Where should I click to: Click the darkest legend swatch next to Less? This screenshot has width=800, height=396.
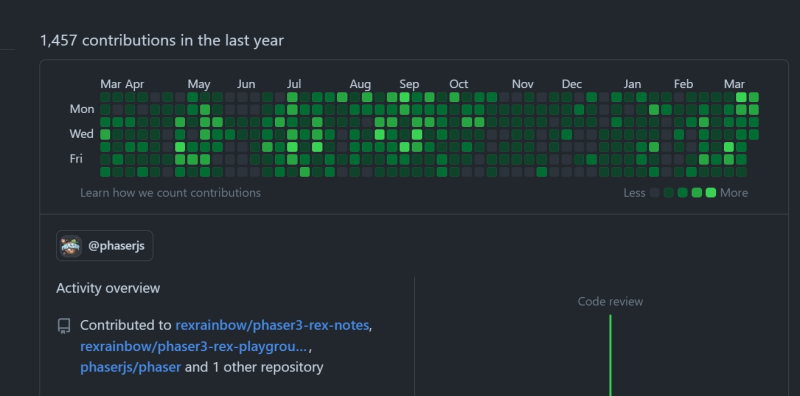pos(655,193)
